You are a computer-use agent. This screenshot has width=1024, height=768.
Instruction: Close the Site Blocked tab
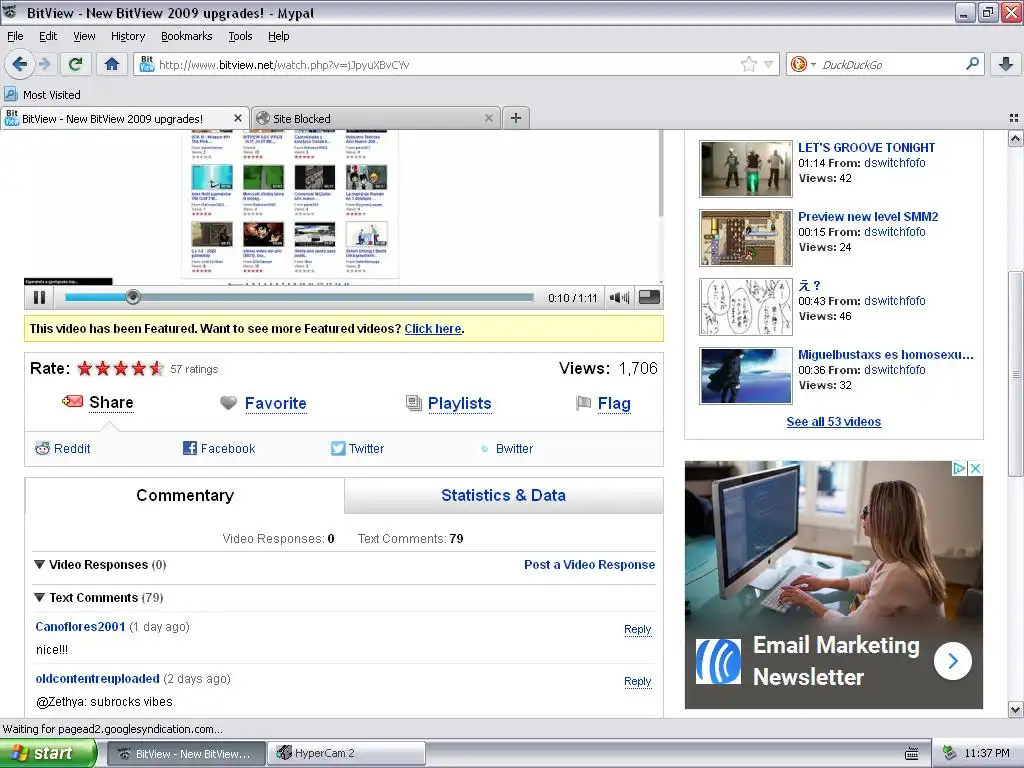coord(488,118)
